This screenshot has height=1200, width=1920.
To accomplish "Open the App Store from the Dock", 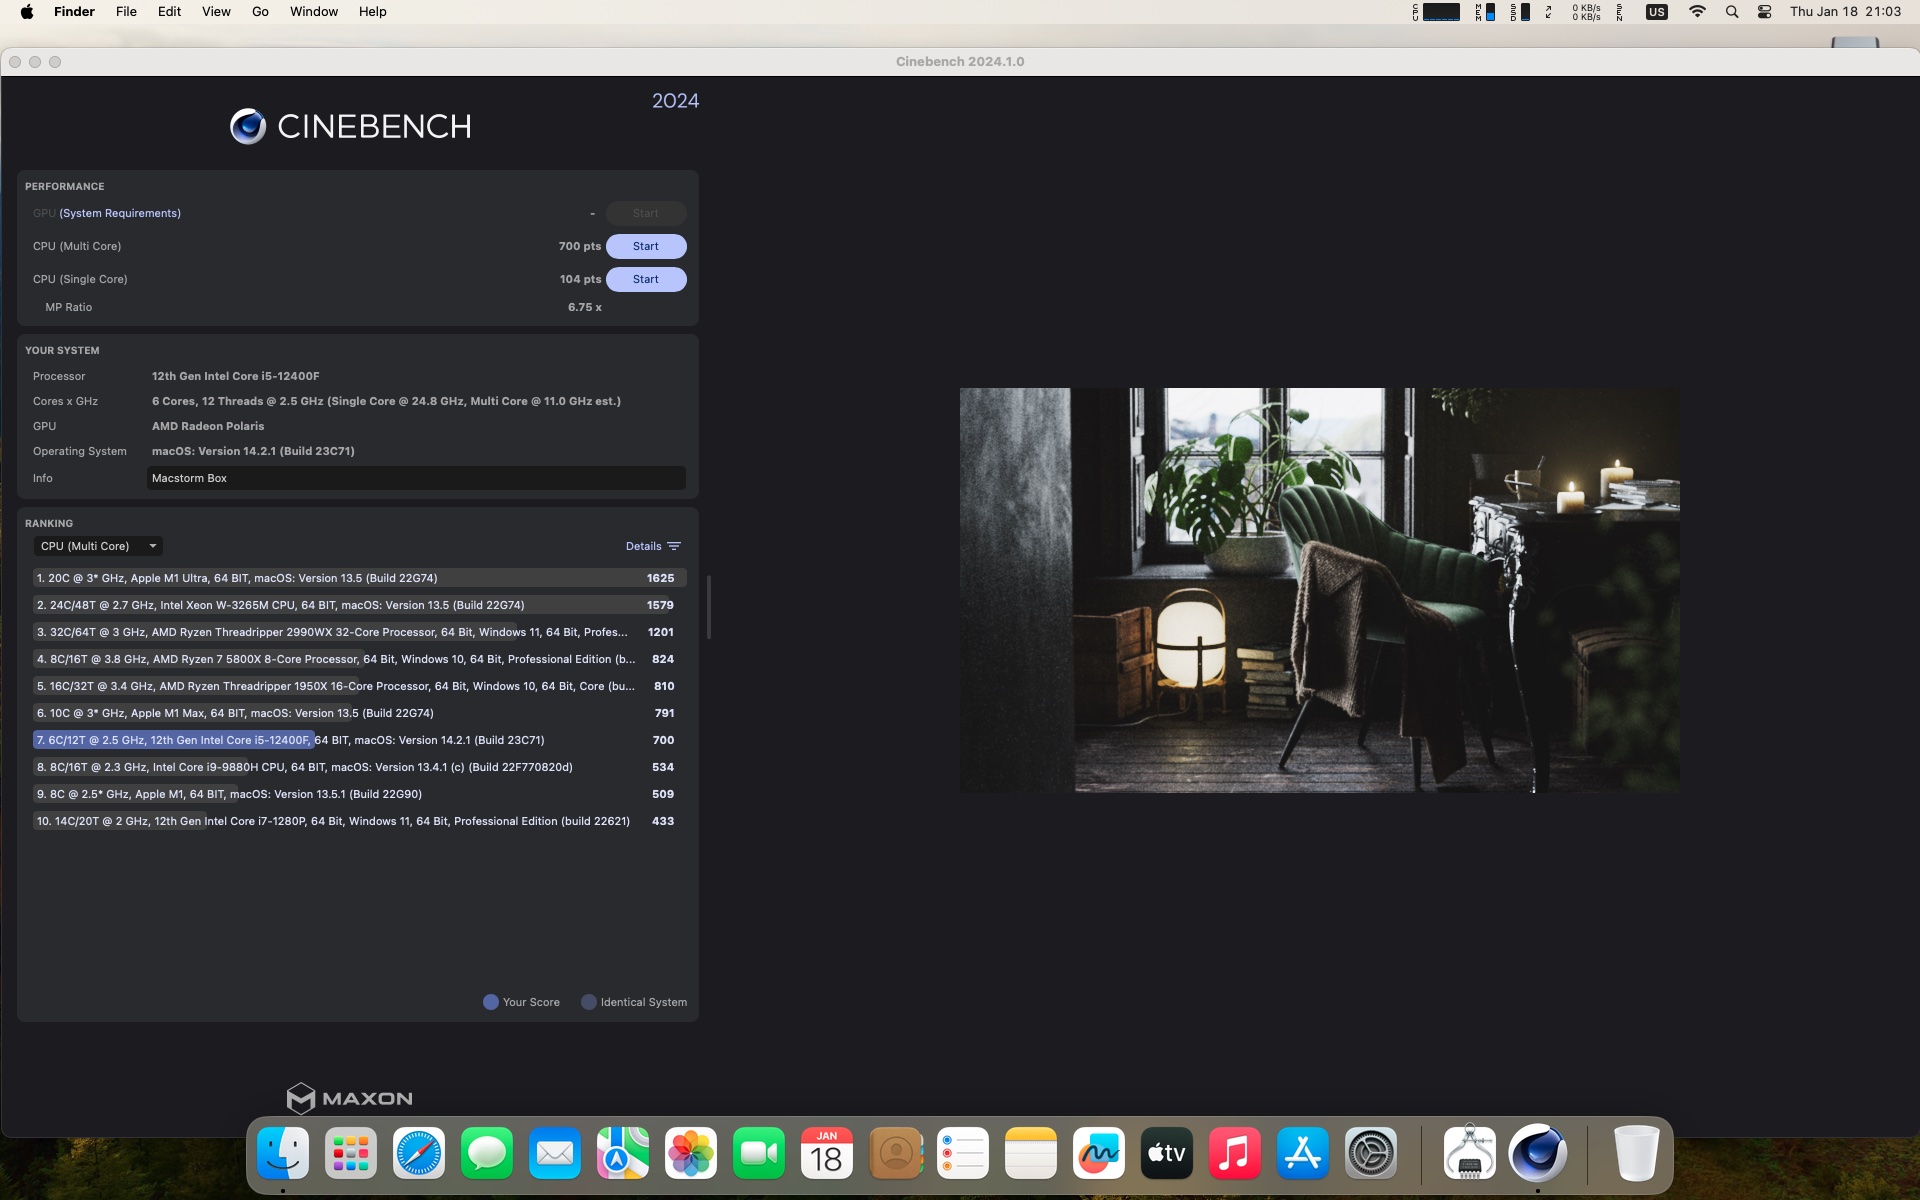I will coord(1302,1153).
